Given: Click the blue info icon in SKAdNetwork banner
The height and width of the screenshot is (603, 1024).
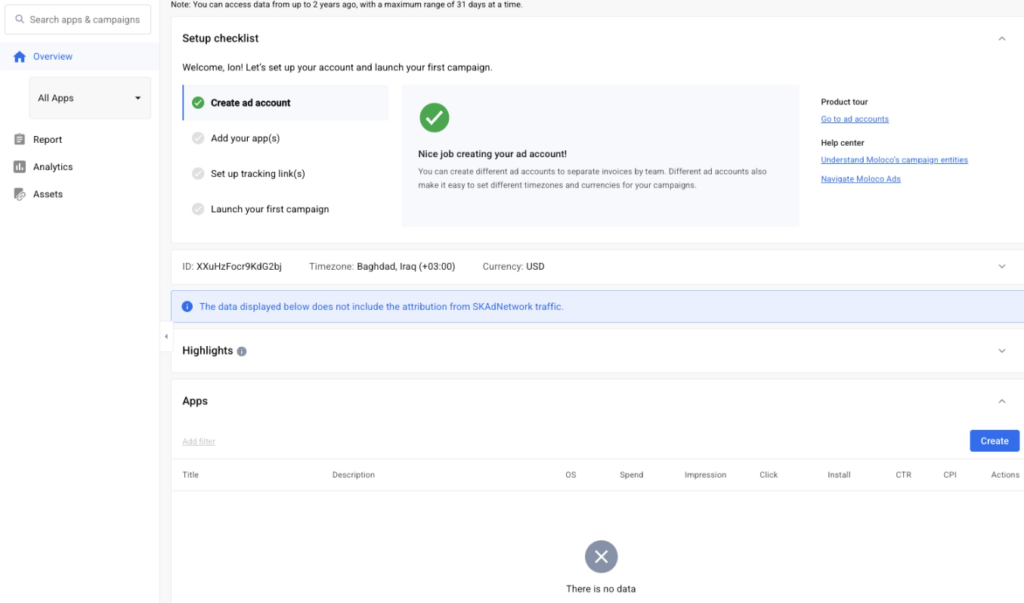Looking at the screenshot, I should pyautogui.click(x=187, y=307).
